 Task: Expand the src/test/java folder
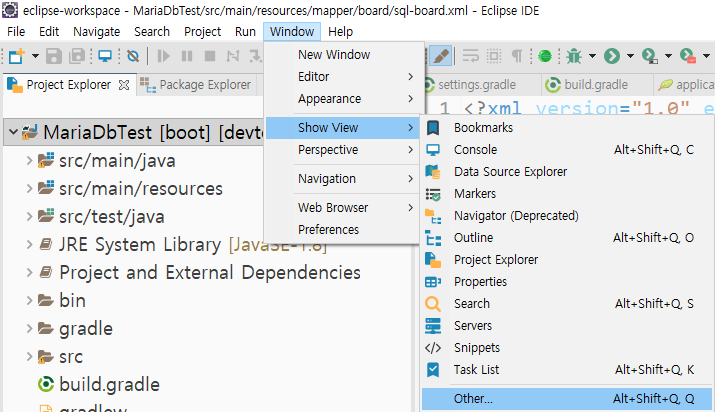point(29,216)
